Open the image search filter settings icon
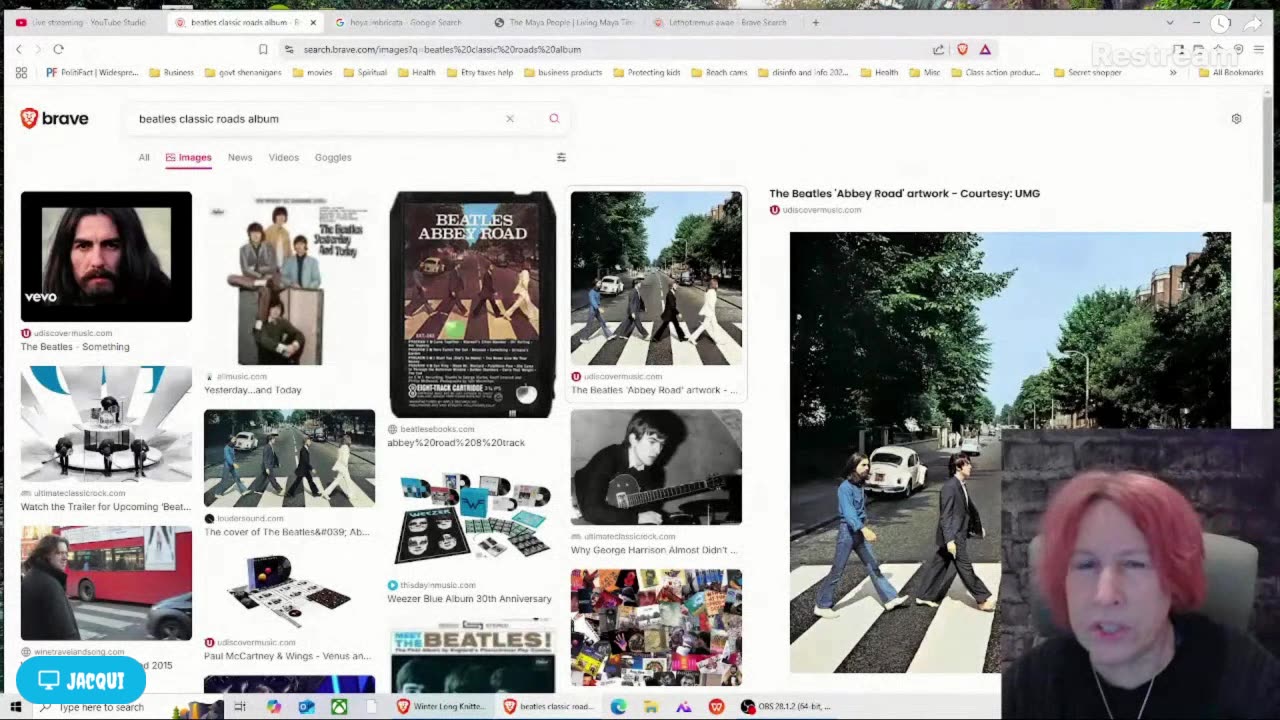 tap(561, 157)
